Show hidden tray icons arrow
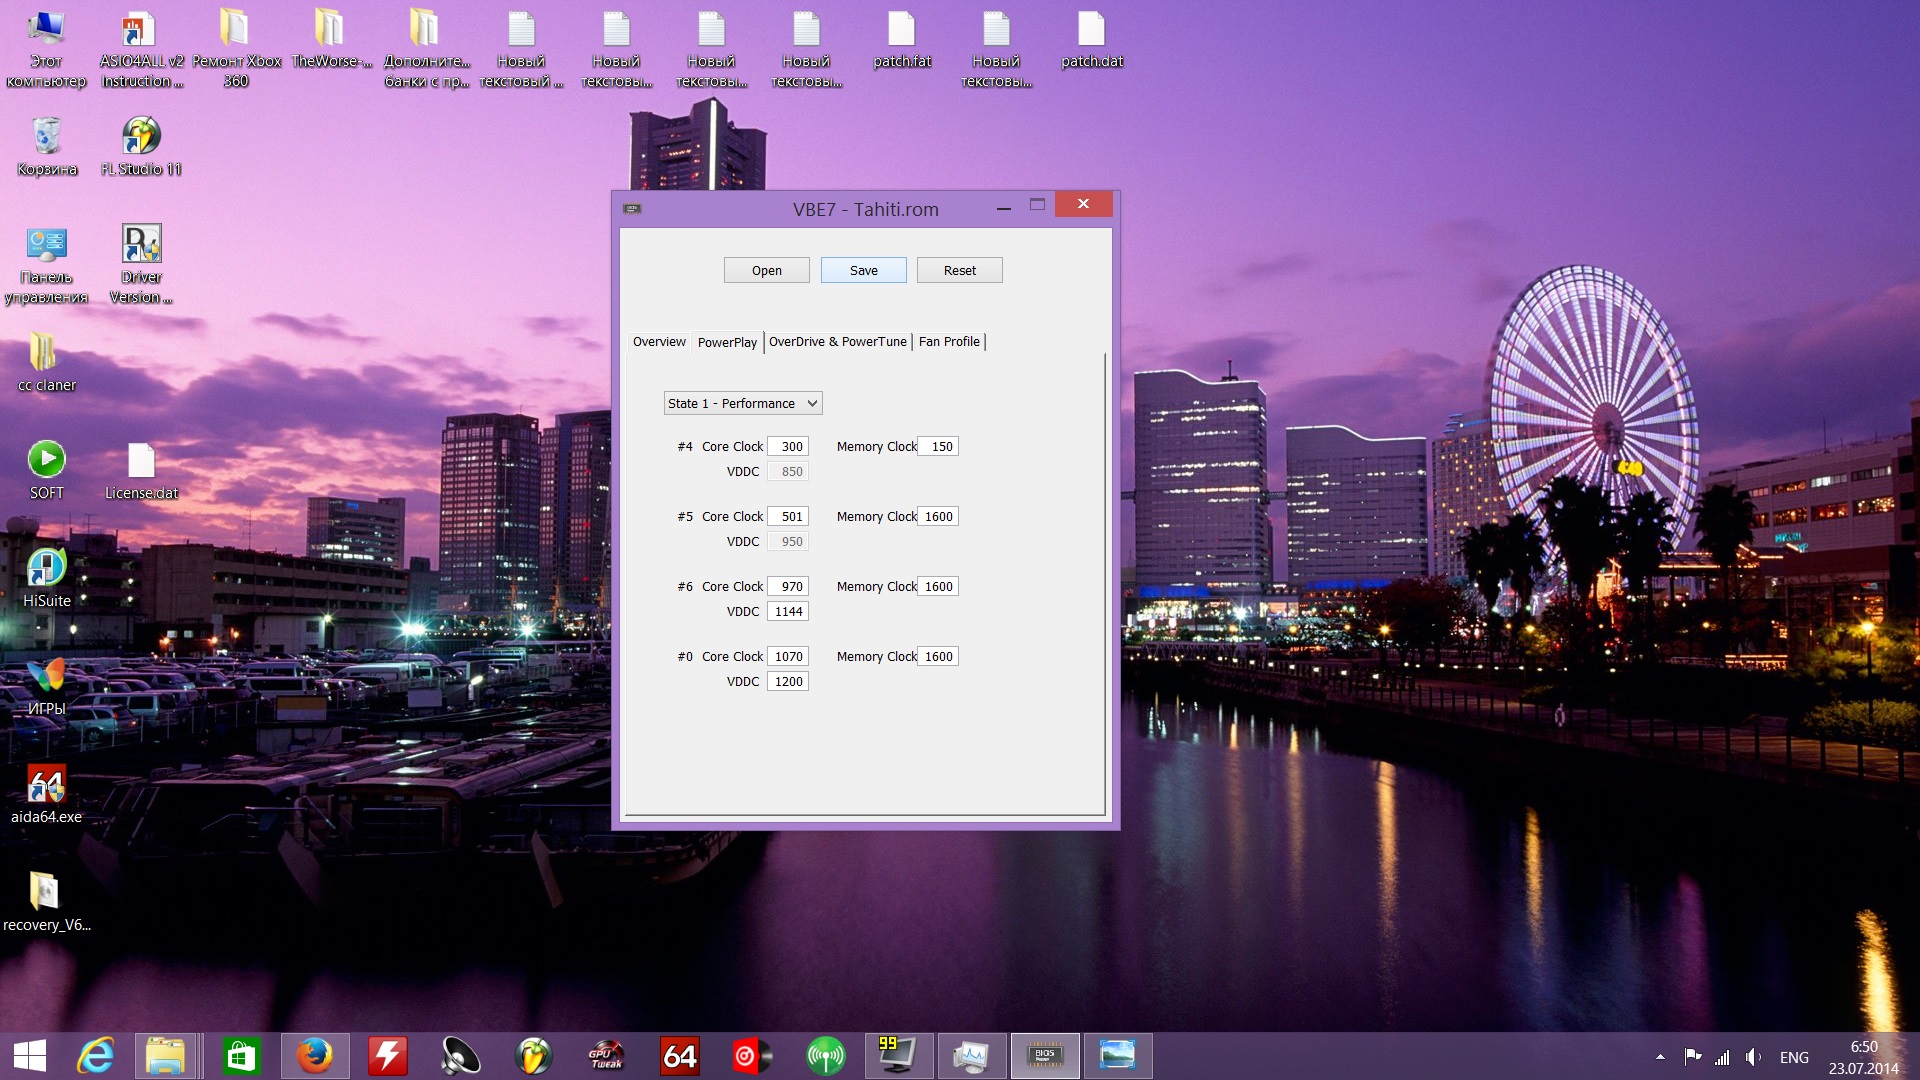Viewport: 1920px width, 1080px height. [x=1660, y=1057]
